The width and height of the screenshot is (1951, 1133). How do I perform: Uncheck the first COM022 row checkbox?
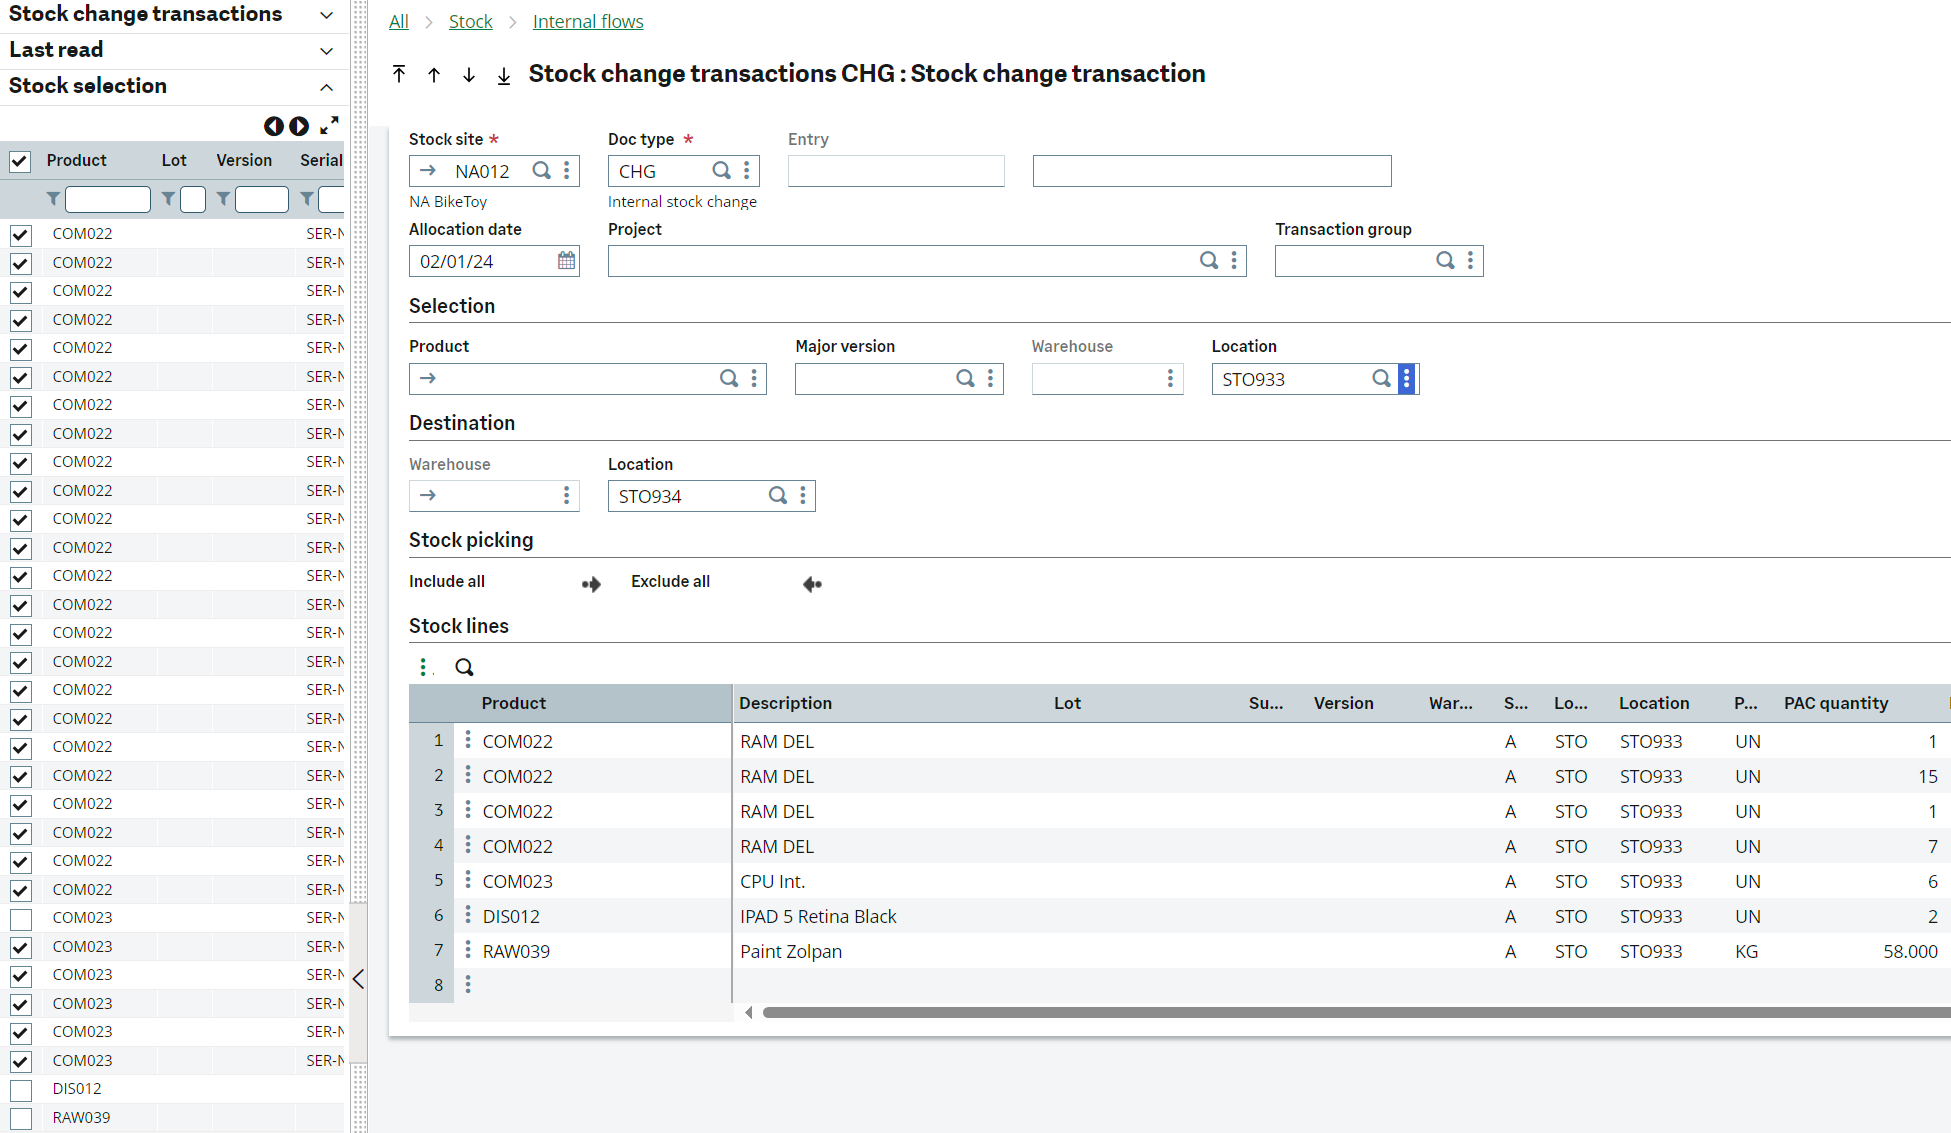point(20,233)
